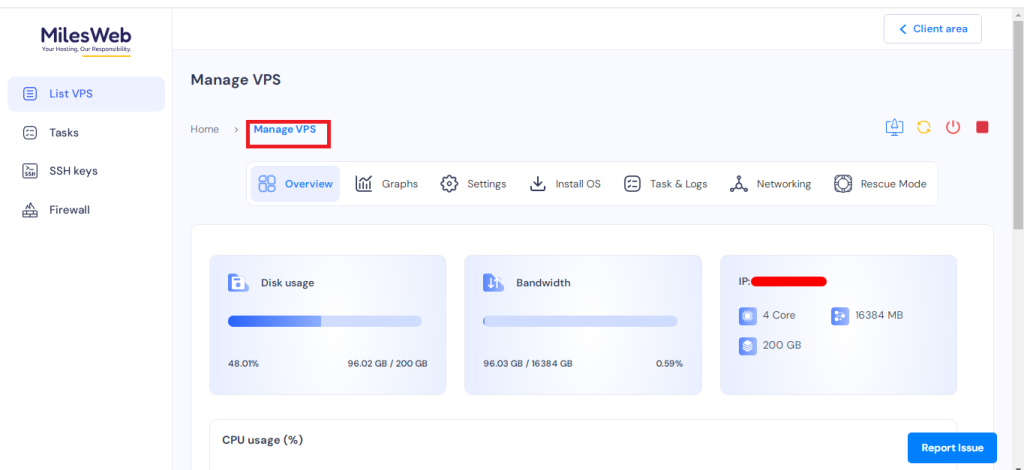
Task: Click the Home breadcrumb link
Action: coord(205,129)
